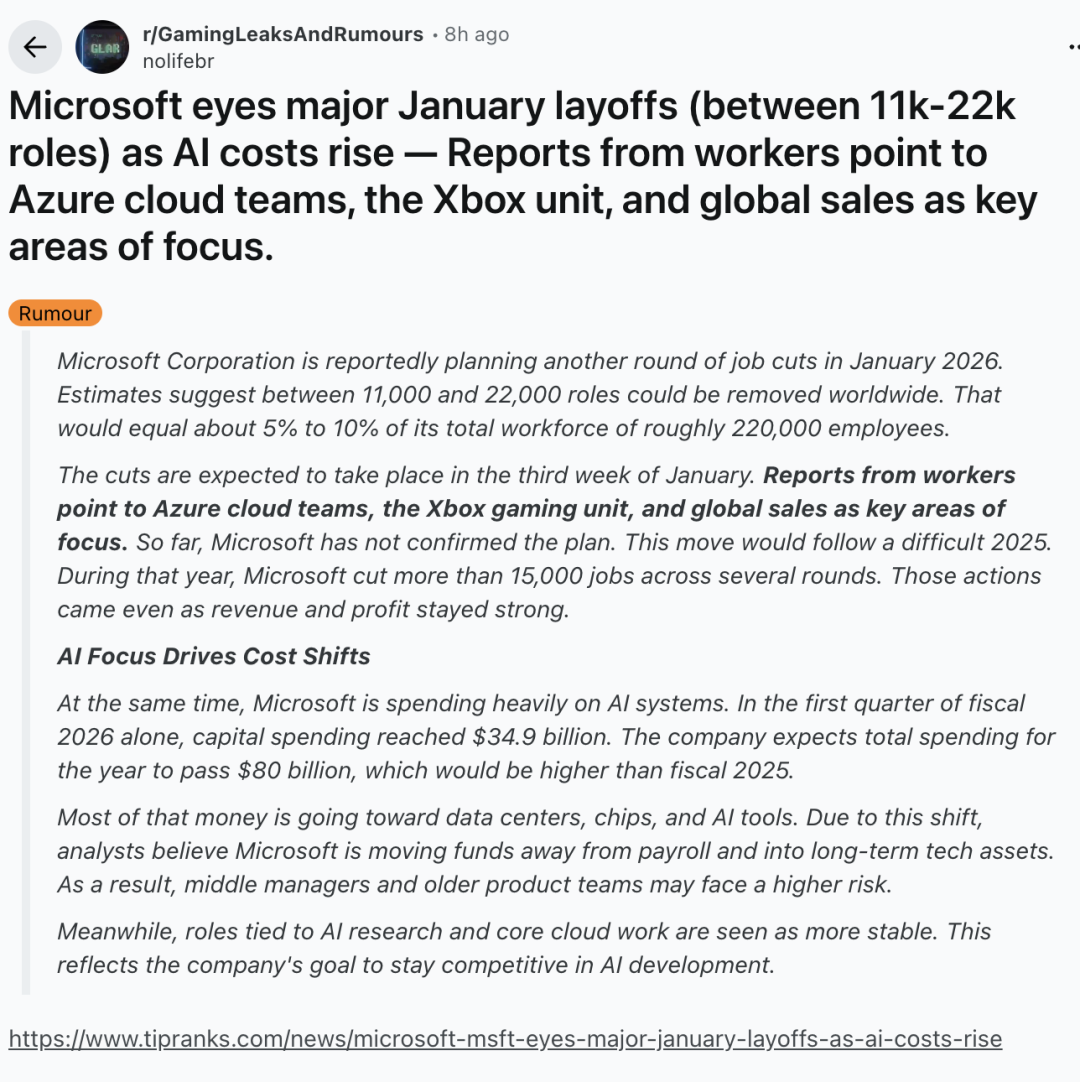Open user profile nolifebr

pos(178,61)
